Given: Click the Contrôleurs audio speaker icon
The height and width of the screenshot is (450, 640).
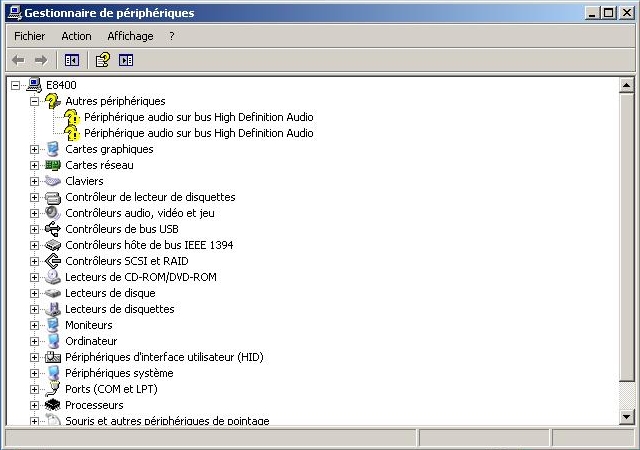Looking at the screenshot, I should [x=53, y=213].
